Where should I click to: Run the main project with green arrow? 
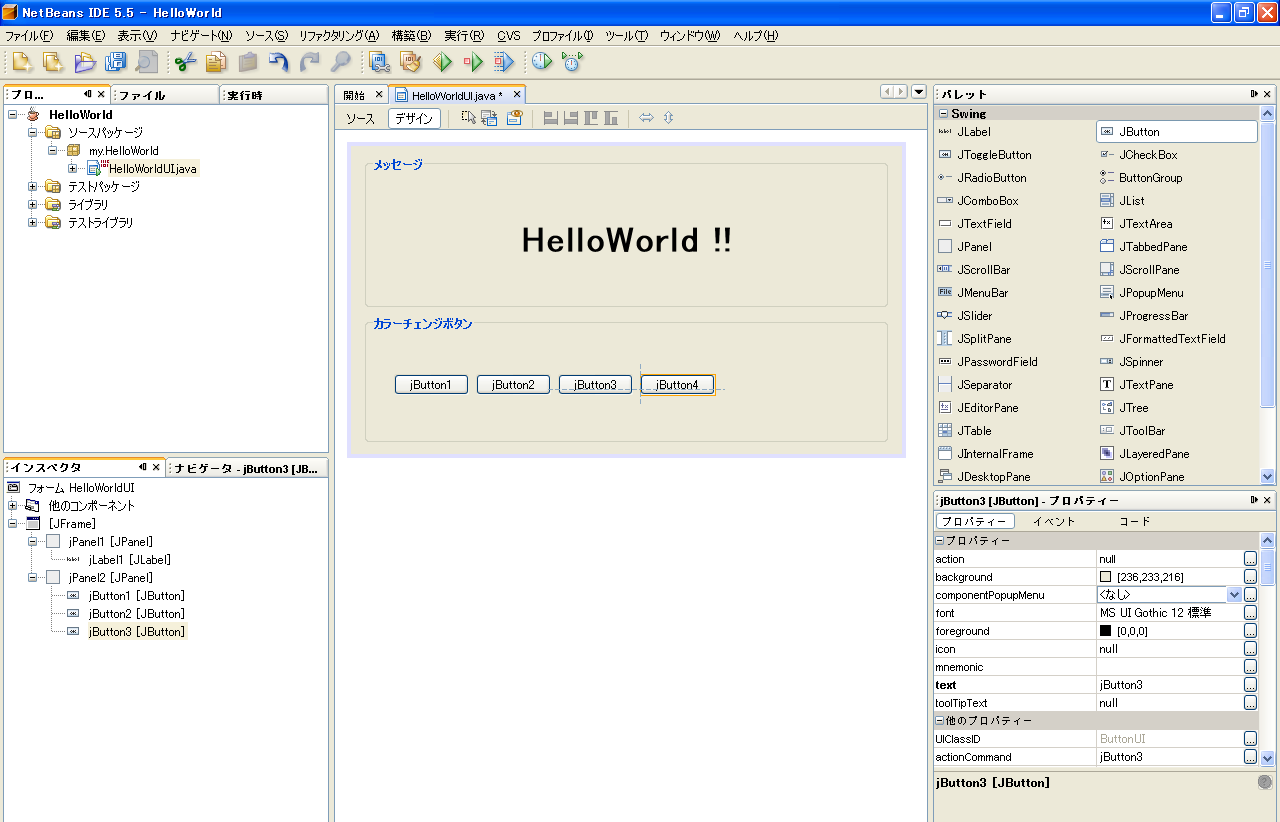[x=442, y=62]
